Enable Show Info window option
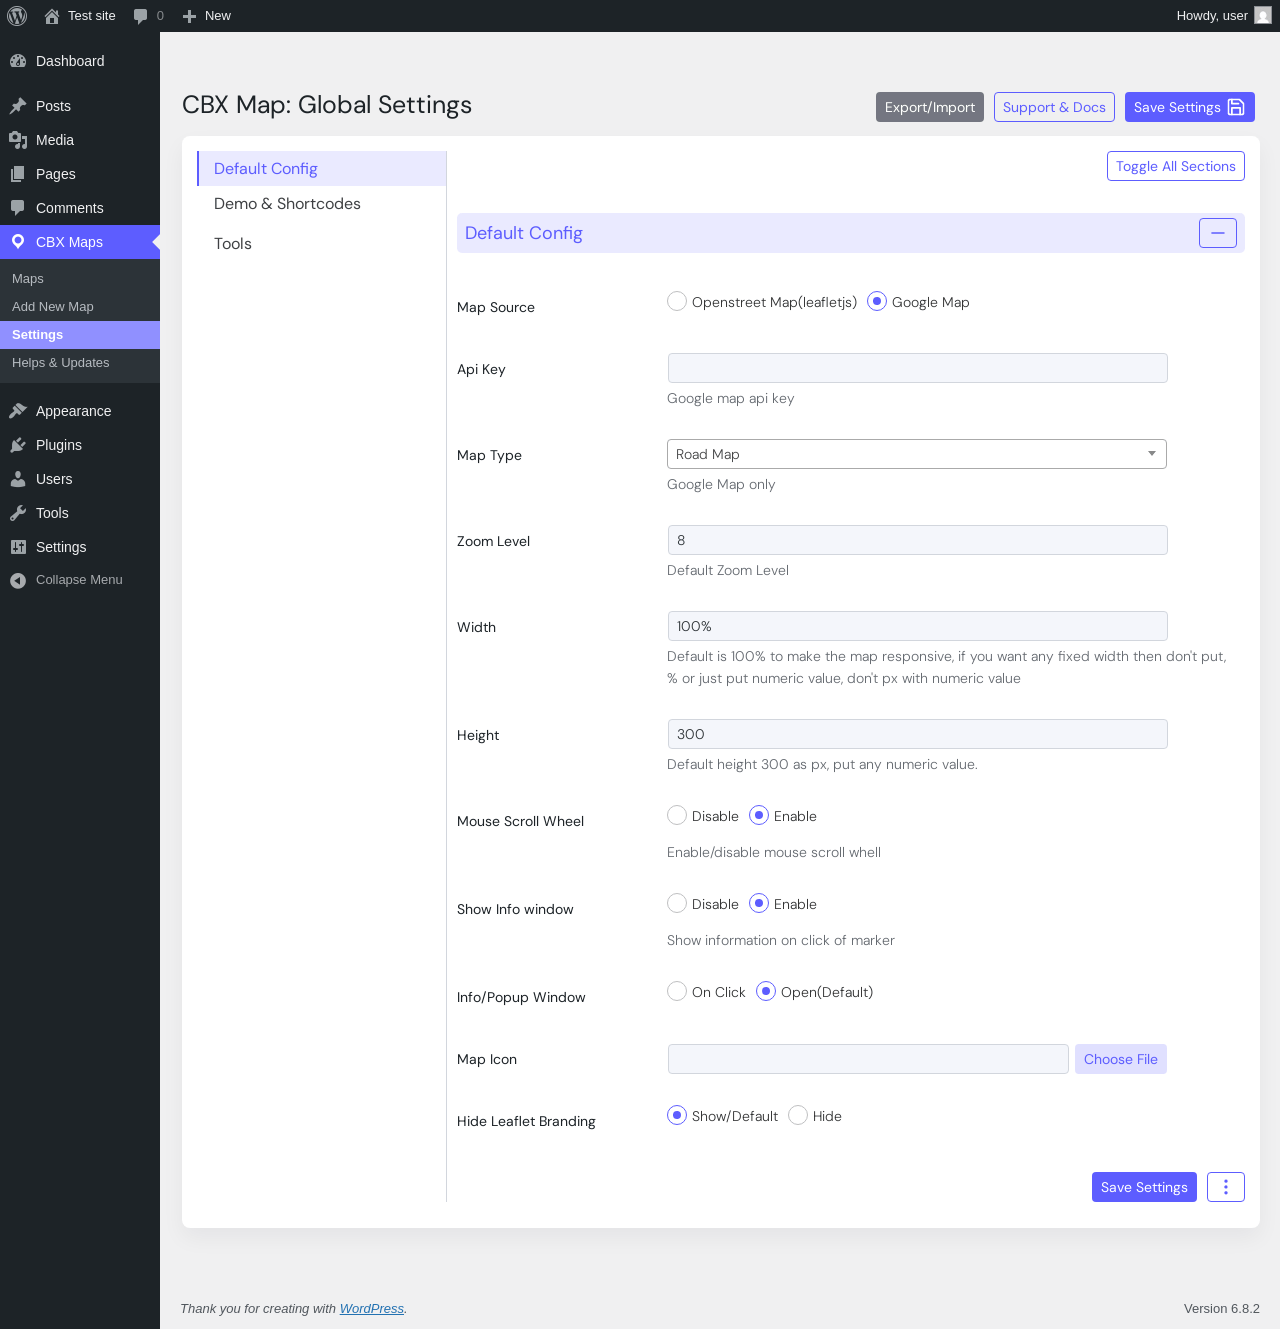The width and height of the screenshot is (1280, 1329). click(x=759, y=903)
